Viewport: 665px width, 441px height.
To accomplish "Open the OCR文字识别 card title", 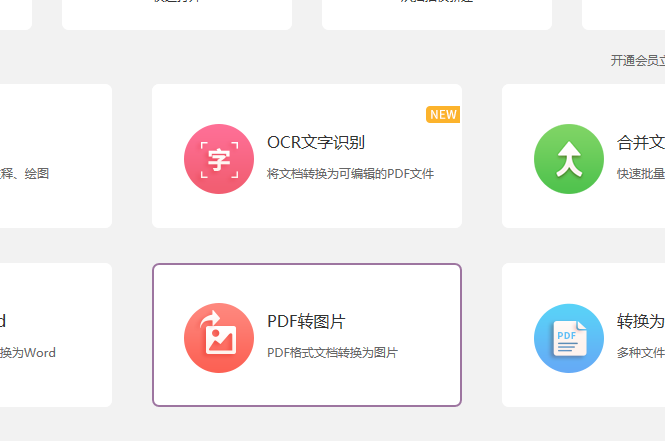I will tap(316, 142).
